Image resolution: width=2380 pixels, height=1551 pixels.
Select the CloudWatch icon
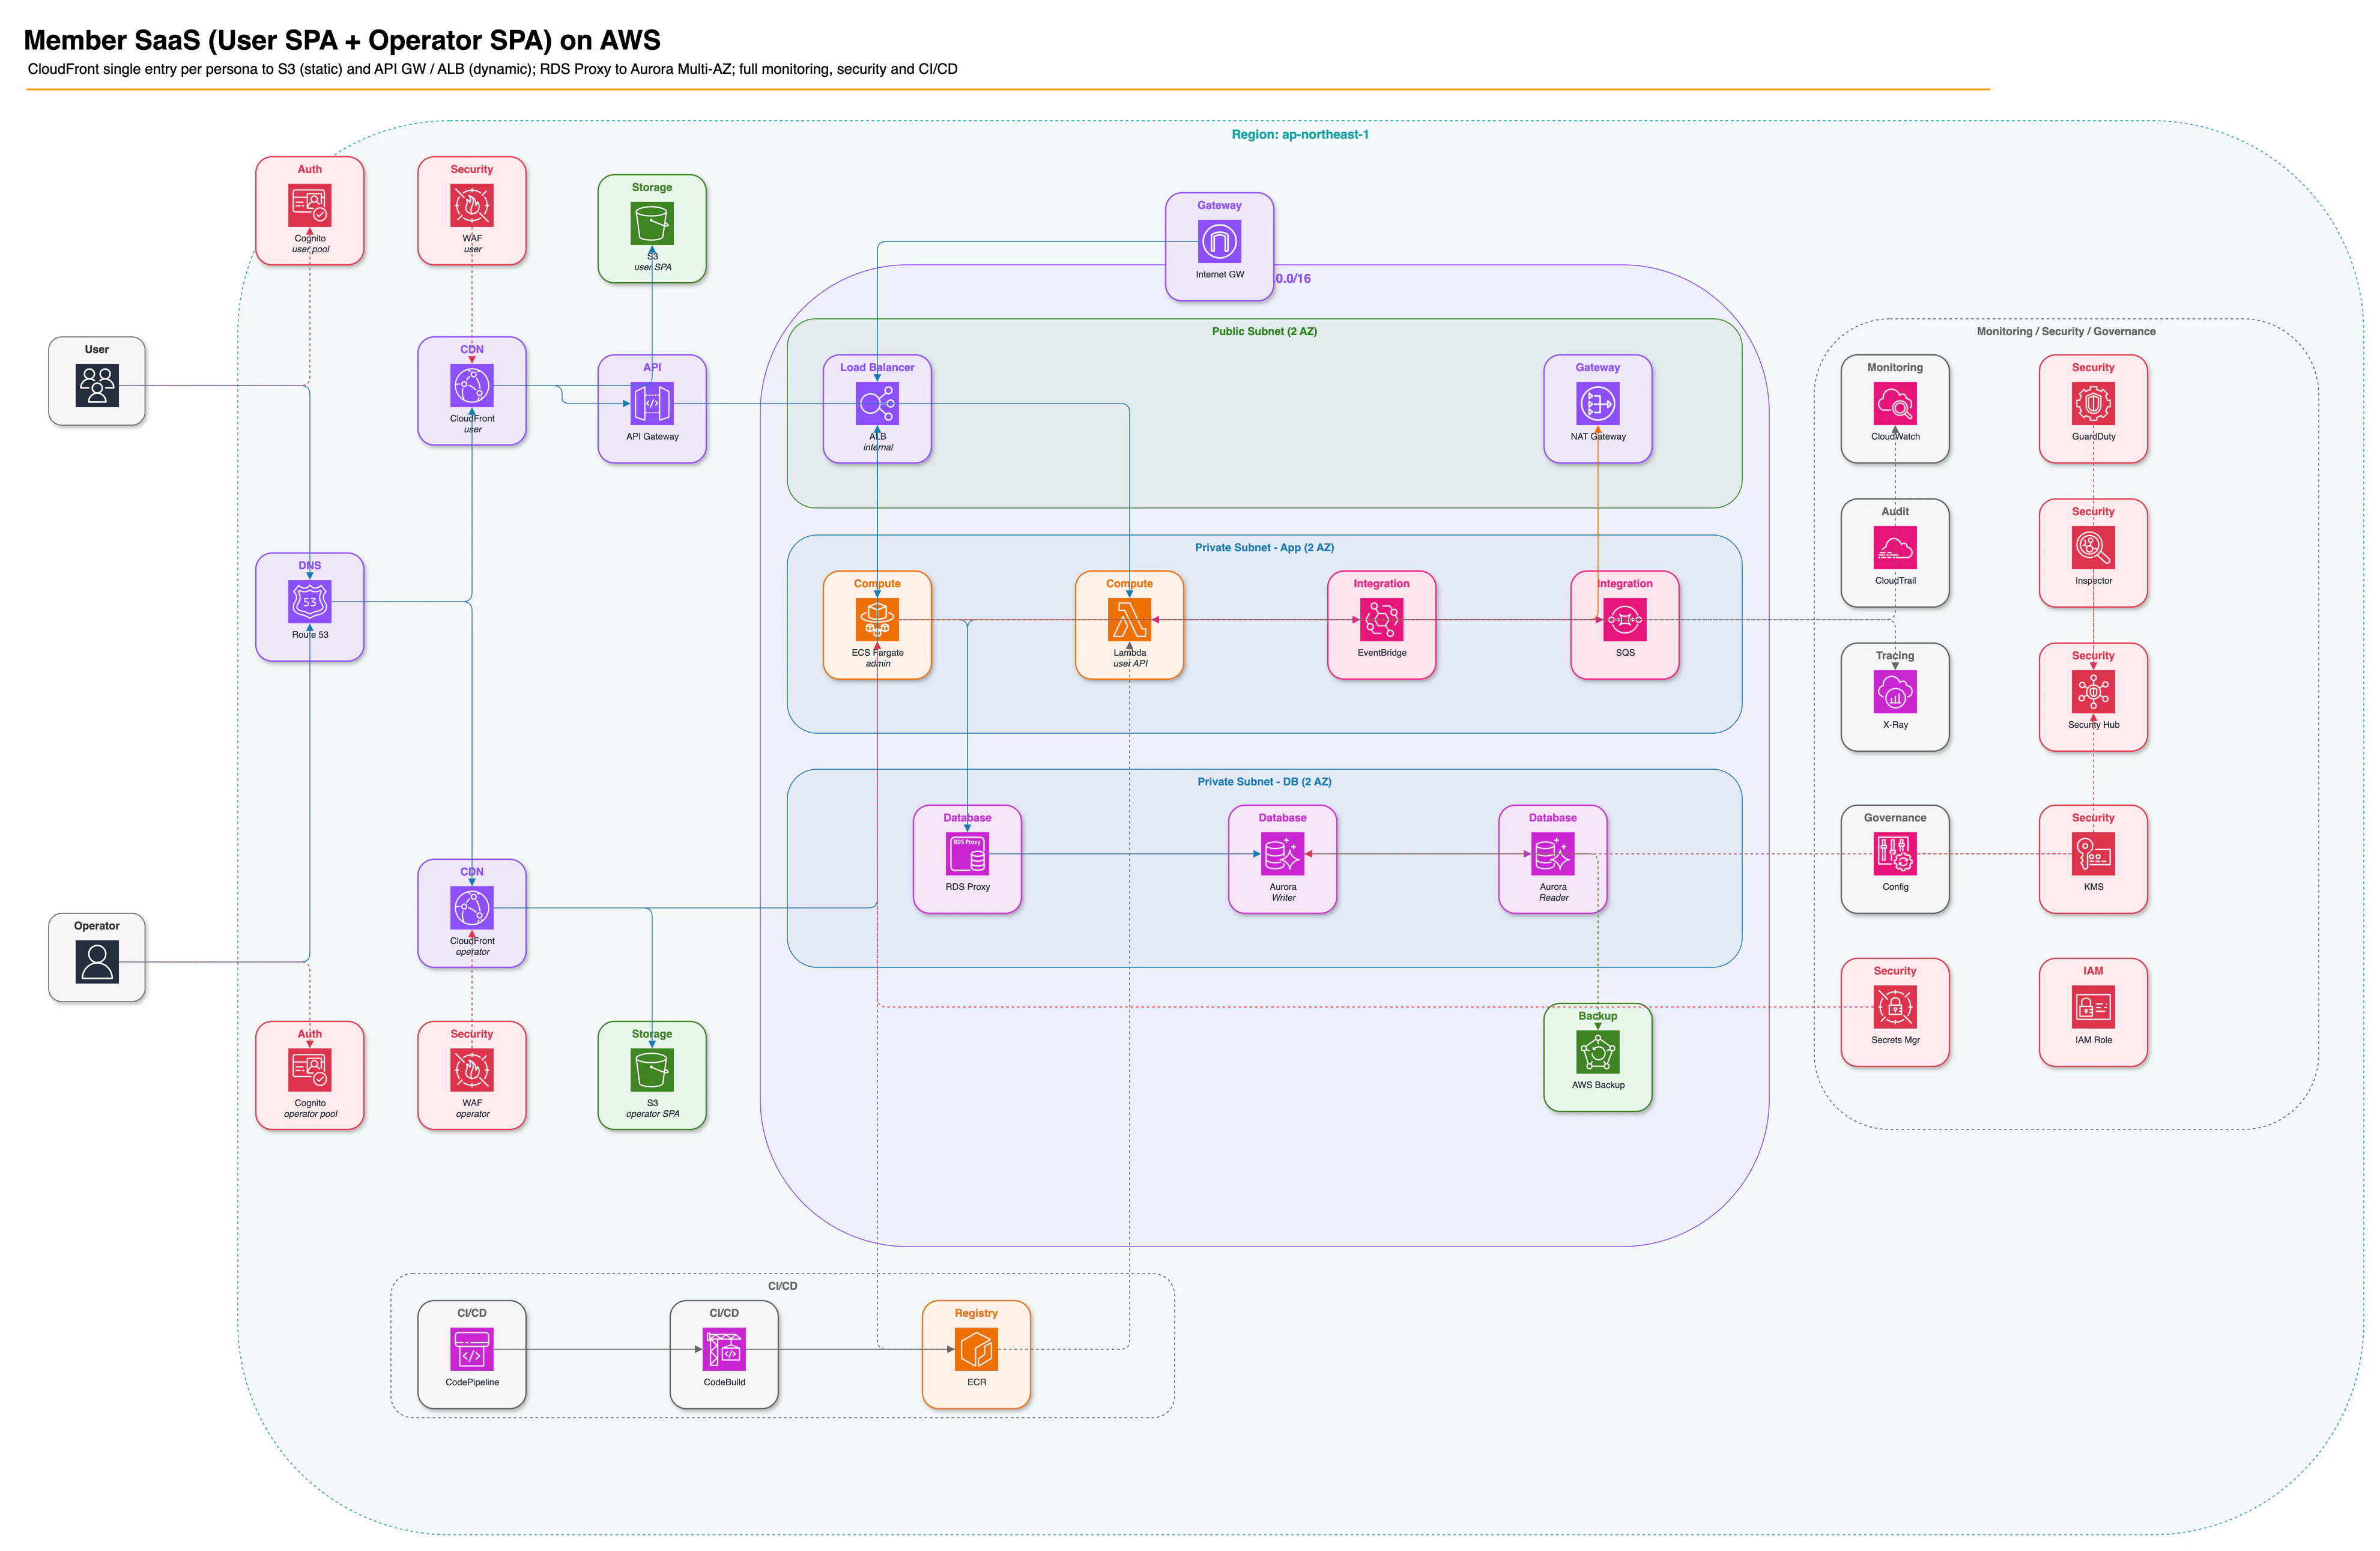pos(1894,403)
